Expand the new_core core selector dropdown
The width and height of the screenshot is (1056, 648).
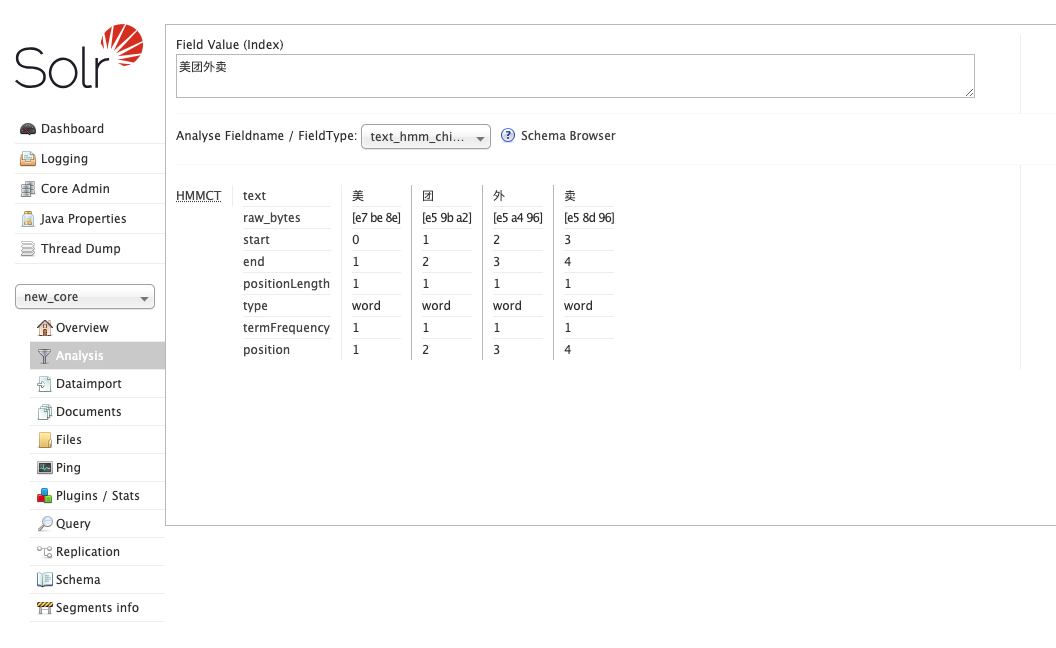tap(85, 297)
